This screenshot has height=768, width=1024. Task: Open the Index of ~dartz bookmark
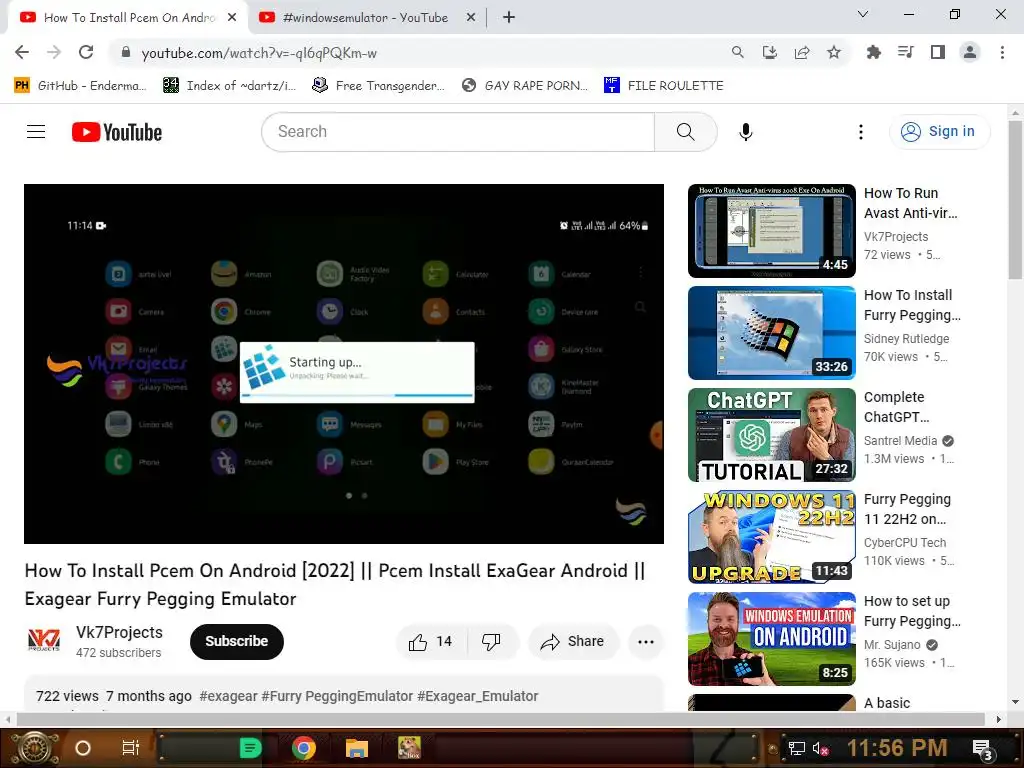coord(229,86)
